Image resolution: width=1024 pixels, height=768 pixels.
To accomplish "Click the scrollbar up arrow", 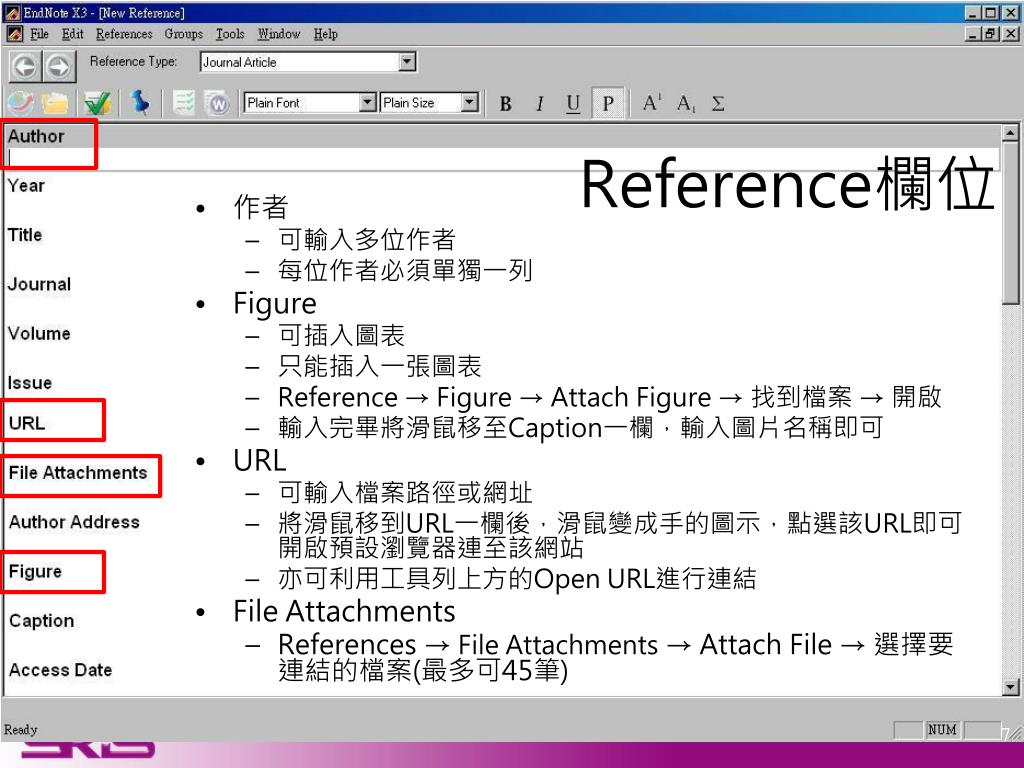I will click(1010, 133).
